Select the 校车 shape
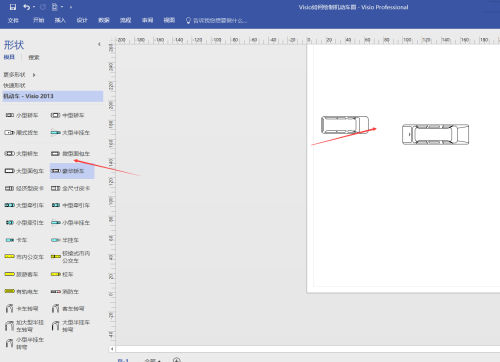The height and width of the screenshot is (362, 500). [62, 274]
